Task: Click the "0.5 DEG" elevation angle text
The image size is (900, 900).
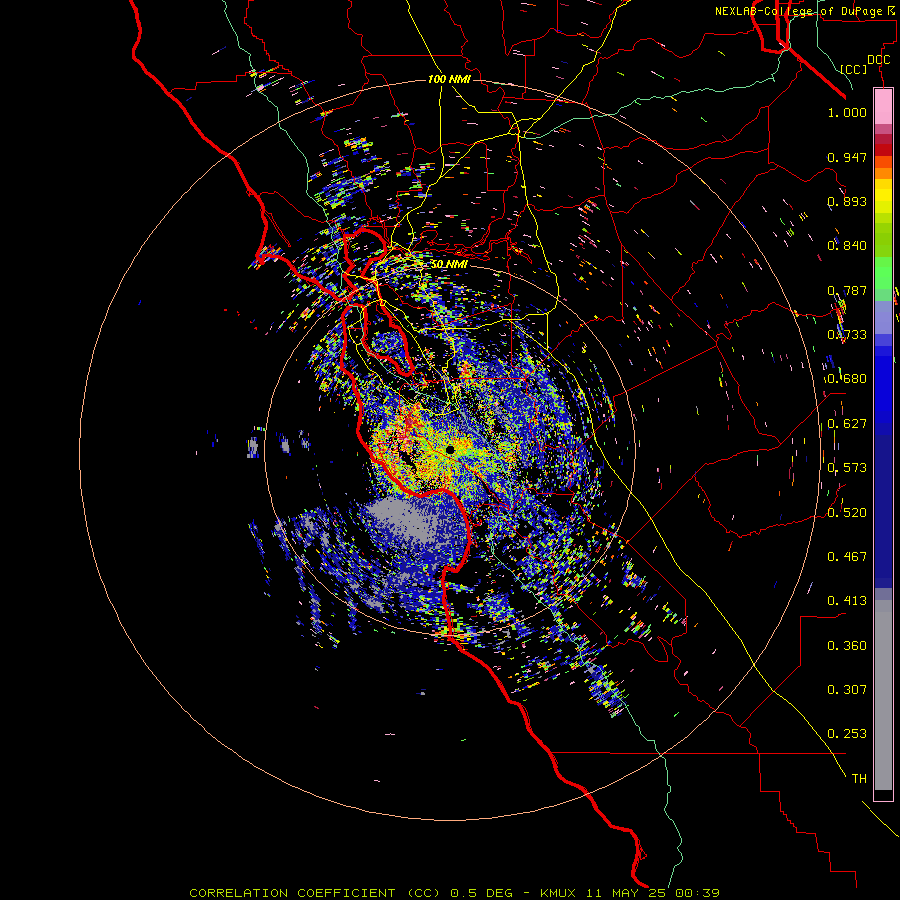Action: click(x=481, y=893)
